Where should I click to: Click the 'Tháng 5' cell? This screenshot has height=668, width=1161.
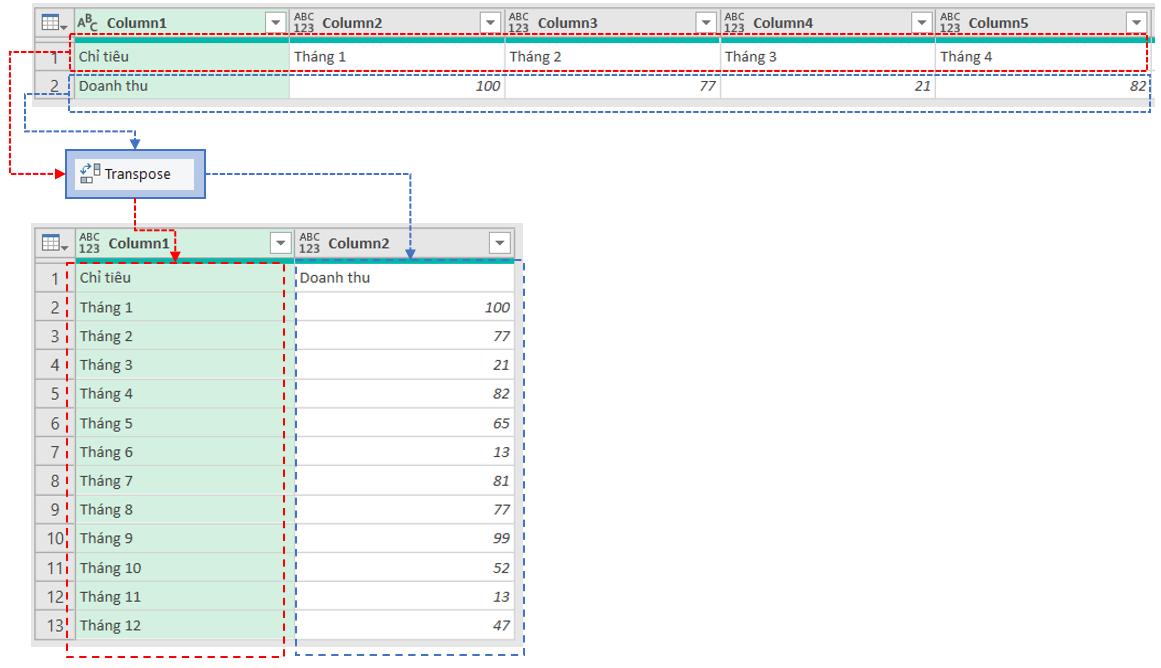tap(184, 424)
